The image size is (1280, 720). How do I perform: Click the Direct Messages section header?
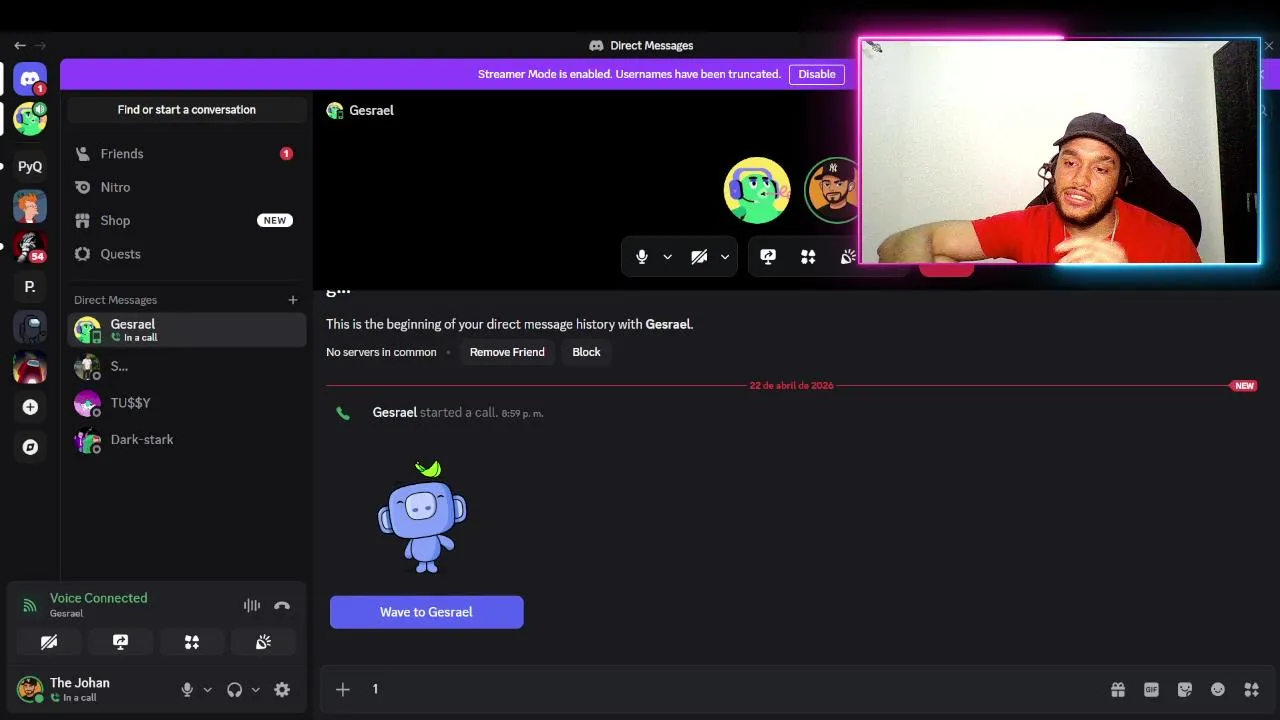(x=115, y=300)
